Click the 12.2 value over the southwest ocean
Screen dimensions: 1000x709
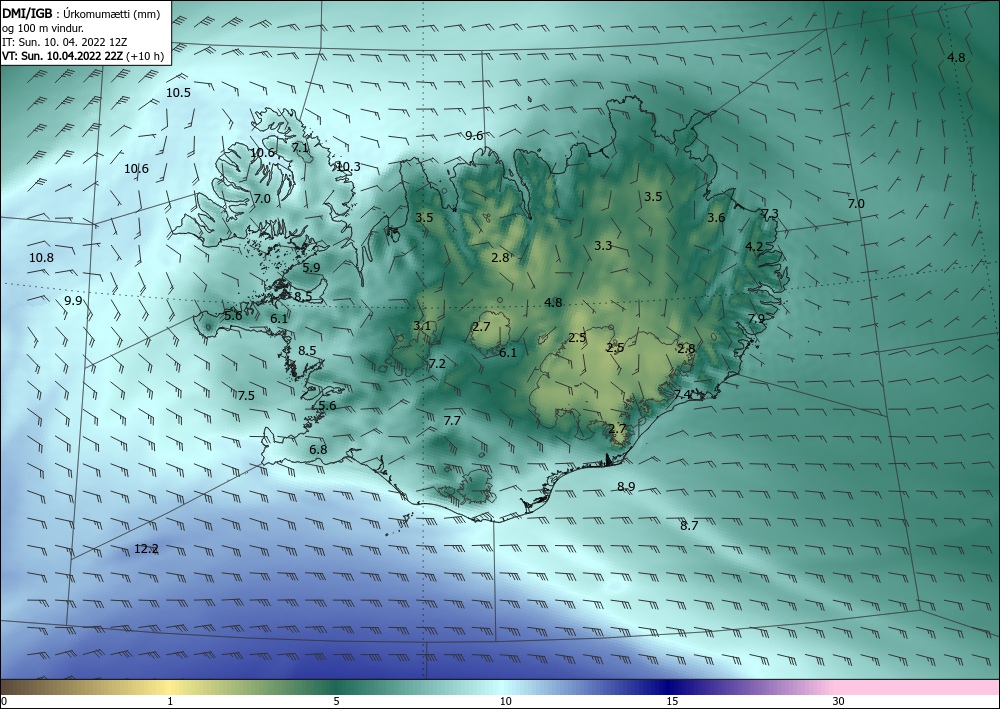[146, 548]
